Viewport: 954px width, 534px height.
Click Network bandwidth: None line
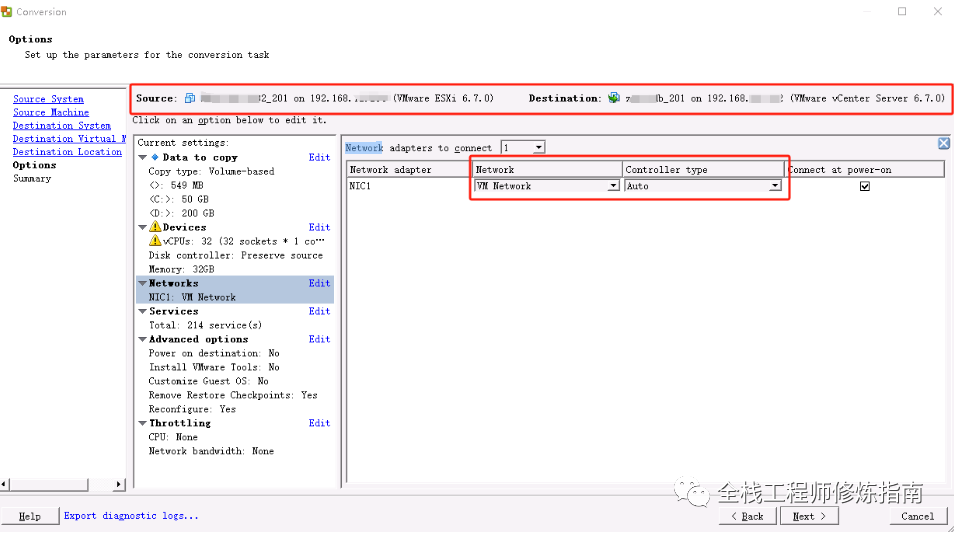(211, 451)
